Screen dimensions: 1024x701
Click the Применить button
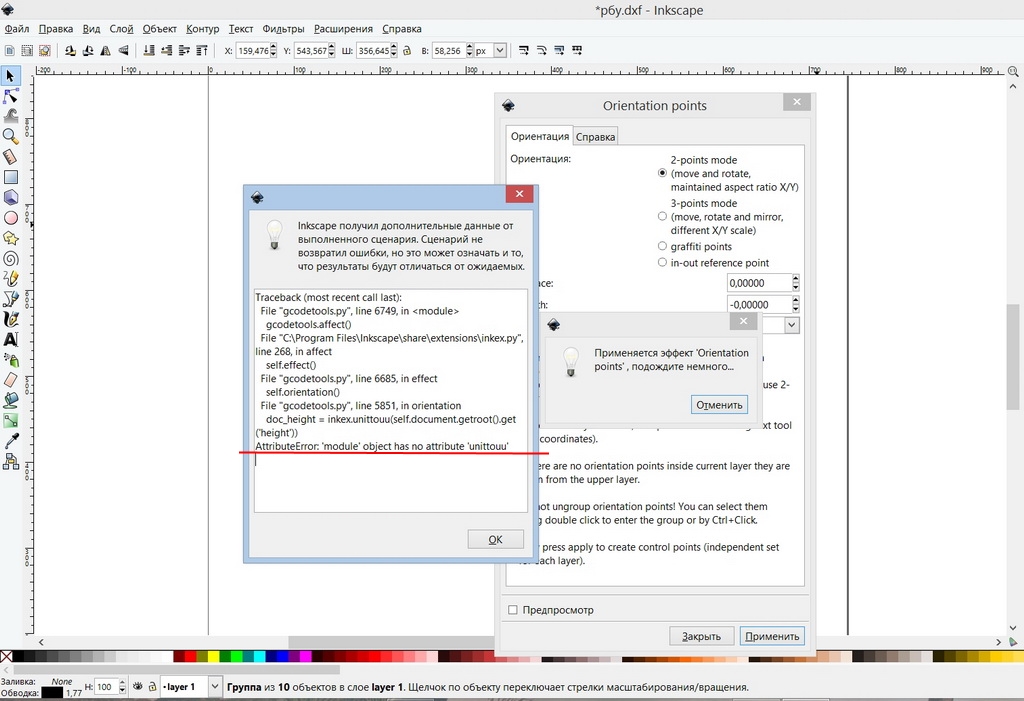pyautogui.click(x=772, y=636)
